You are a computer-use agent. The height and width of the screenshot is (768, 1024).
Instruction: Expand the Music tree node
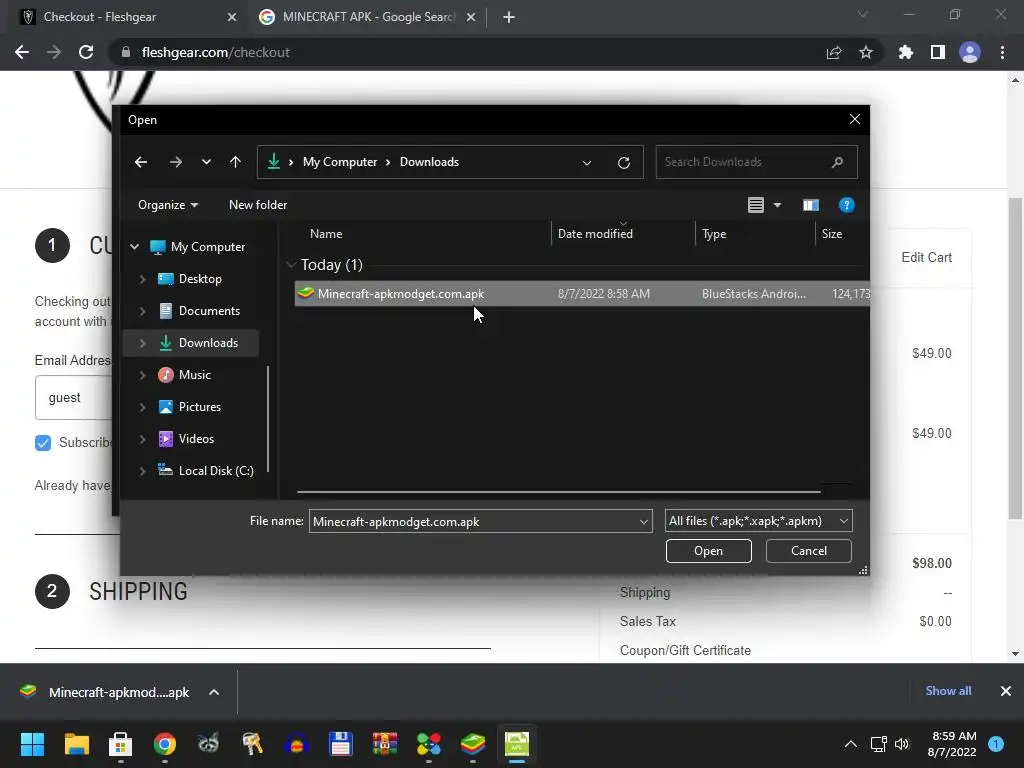[142, 375]
